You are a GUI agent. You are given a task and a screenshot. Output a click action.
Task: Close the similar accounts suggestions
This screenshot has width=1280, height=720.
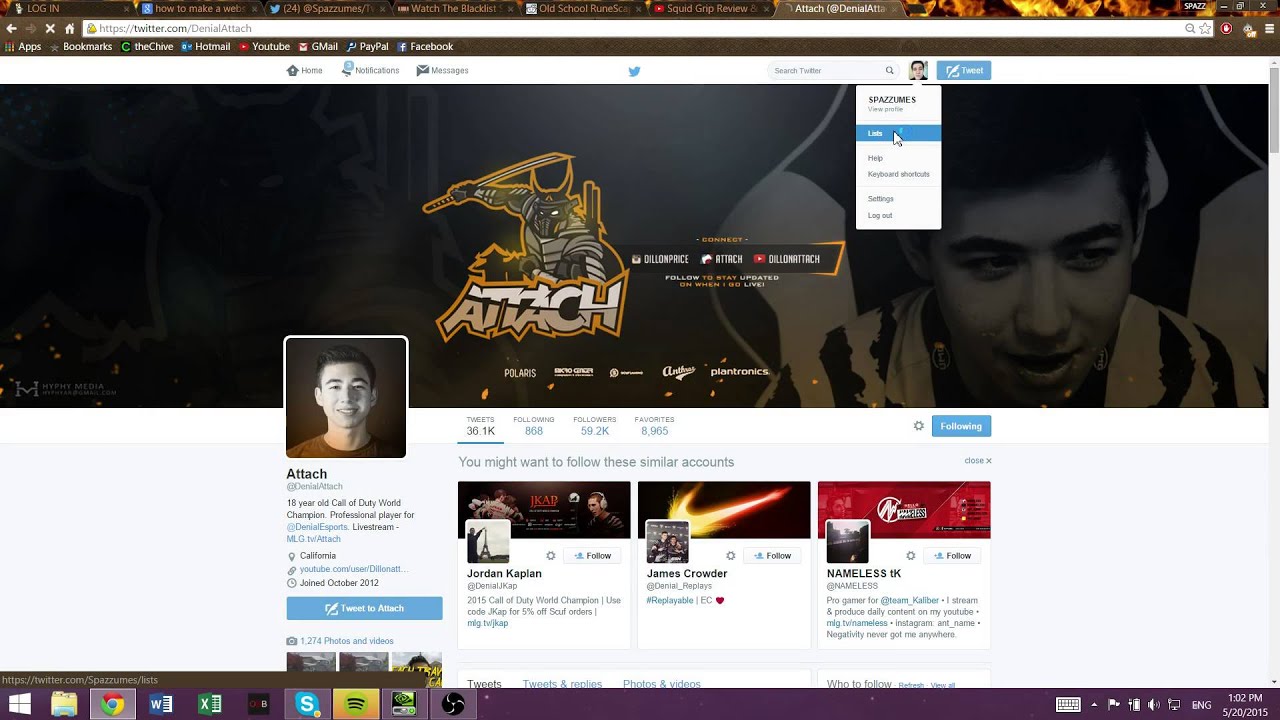[x=978, y=461]
